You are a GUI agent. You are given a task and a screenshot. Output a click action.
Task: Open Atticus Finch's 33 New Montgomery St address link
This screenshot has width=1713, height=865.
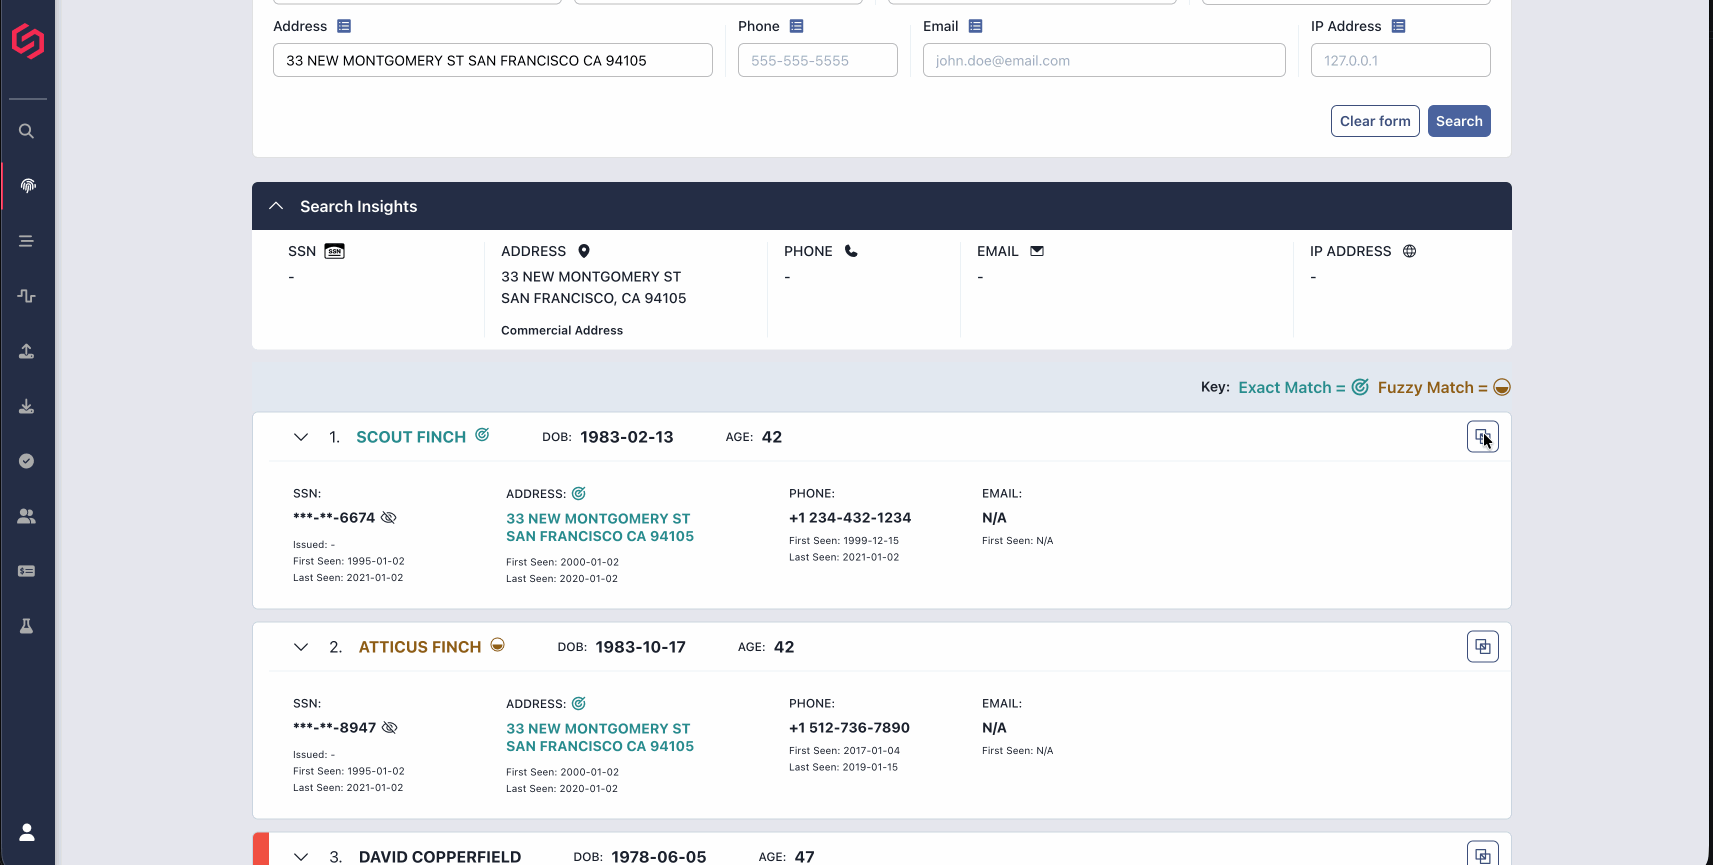[x=600, y=737]
